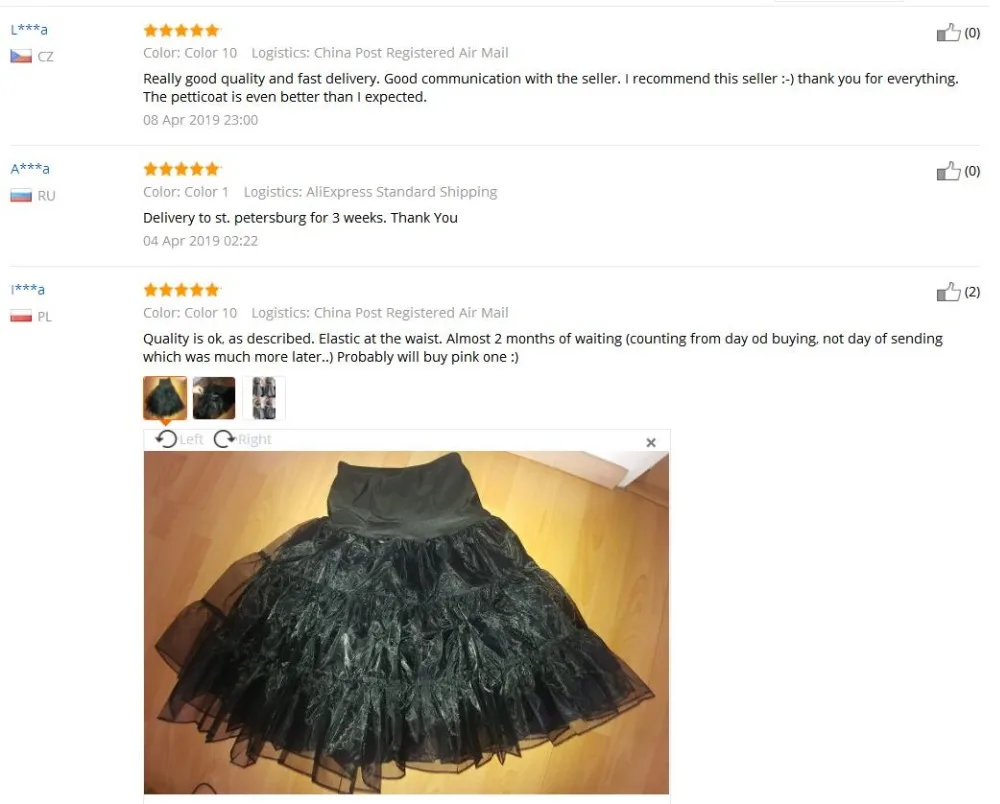Give thumbs-up to I***a's Poland review
Image resolution: width=1000 pixels, height=804 pixels.
tap(948, 292)
